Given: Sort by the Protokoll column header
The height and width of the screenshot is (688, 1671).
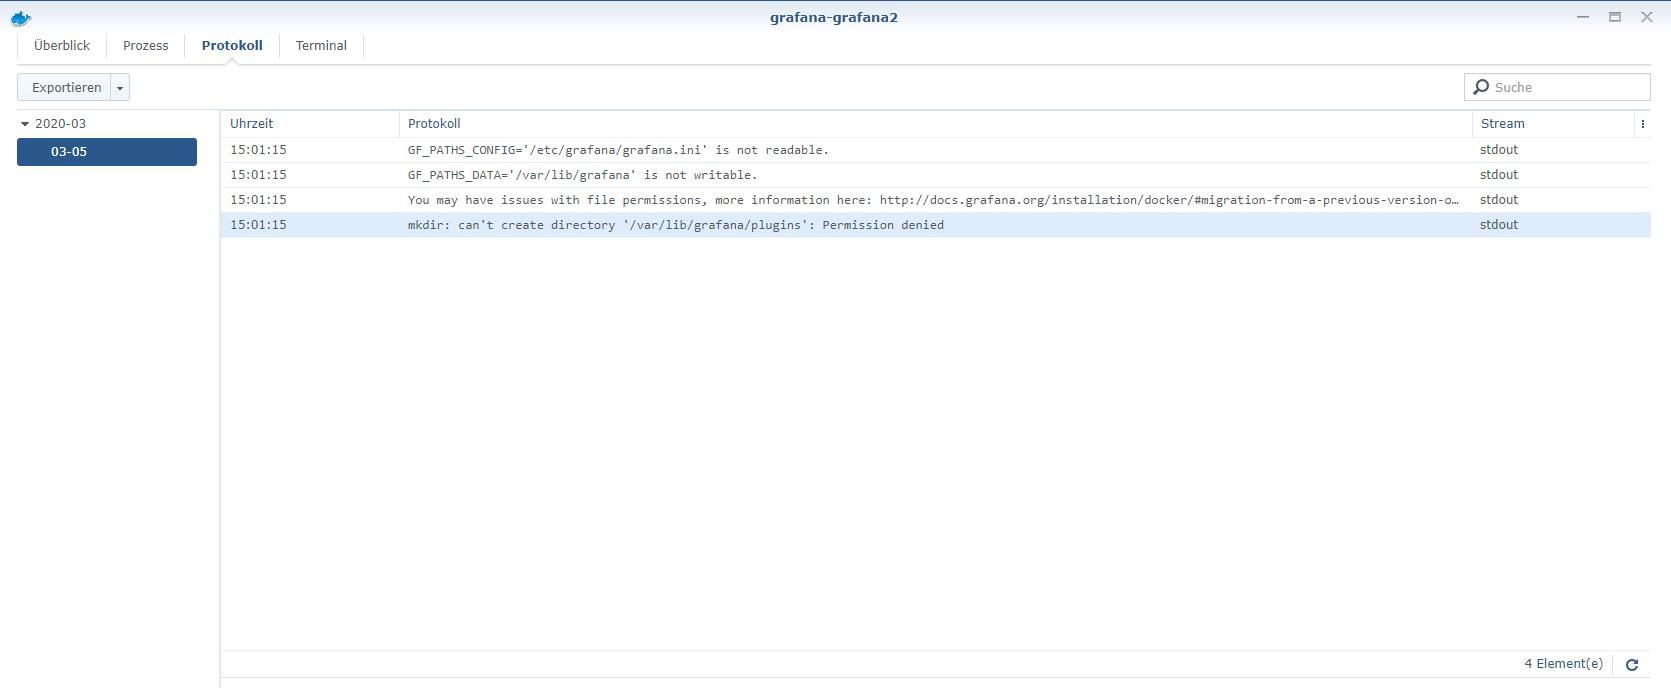Looking at the screenshot, I should pyautogui.click(x=935, y=124).
